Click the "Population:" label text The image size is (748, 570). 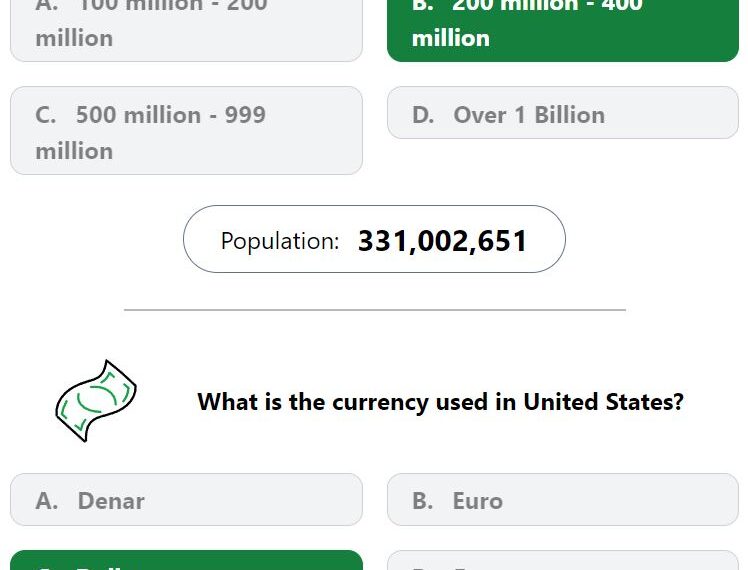click(x=280, y=241)
